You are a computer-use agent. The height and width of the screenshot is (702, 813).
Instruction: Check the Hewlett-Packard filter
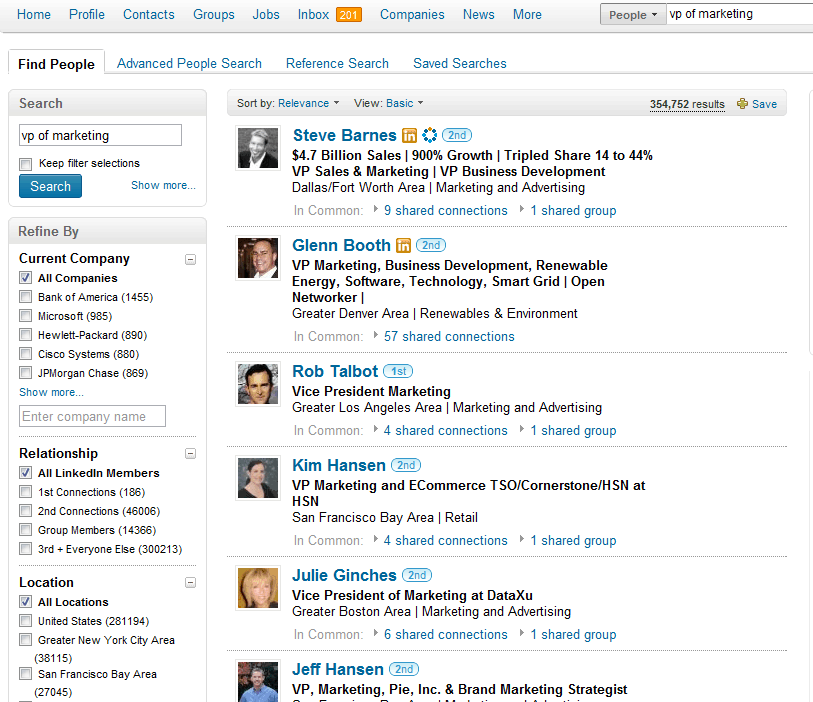[x=25, y=335]
